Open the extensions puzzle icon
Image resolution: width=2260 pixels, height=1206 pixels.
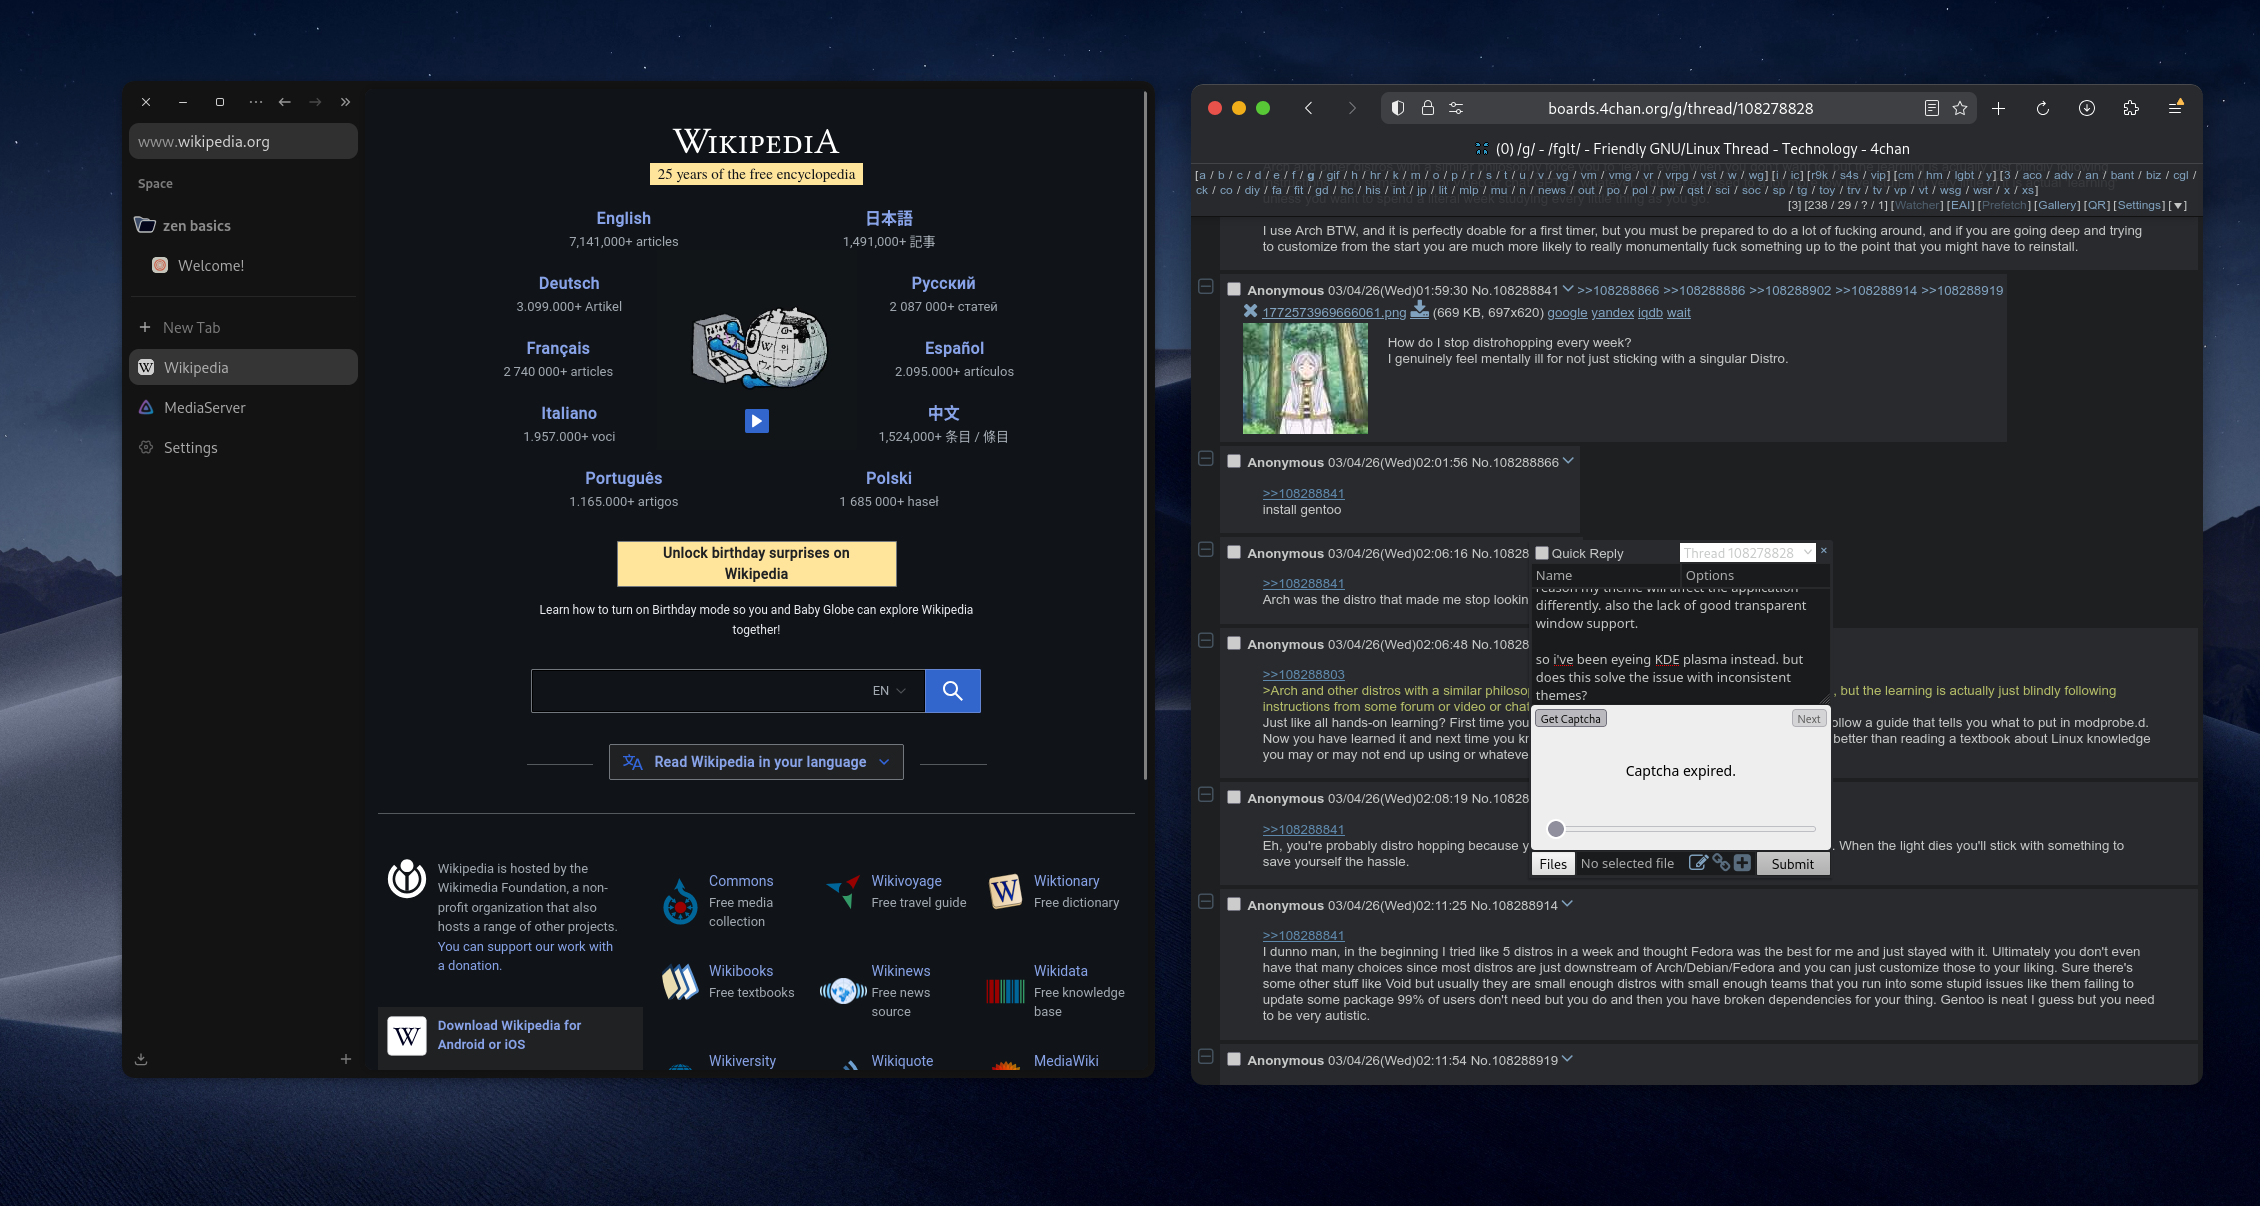coord(2131,108)
